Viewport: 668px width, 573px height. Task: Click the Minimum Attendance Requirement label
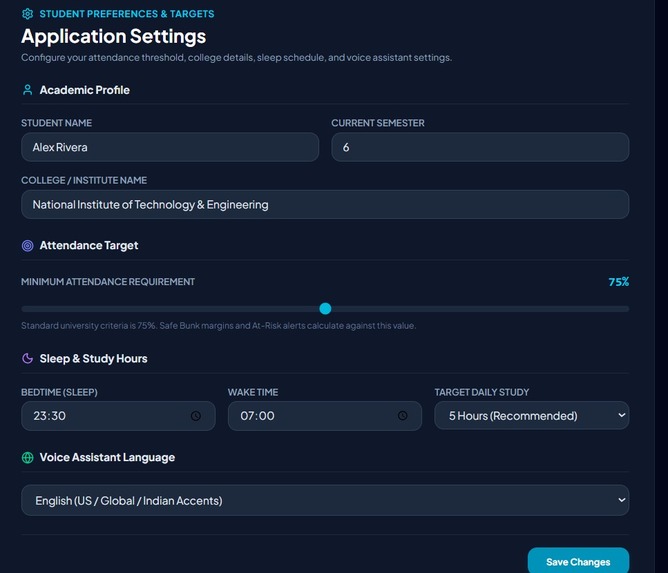point(108,282)
